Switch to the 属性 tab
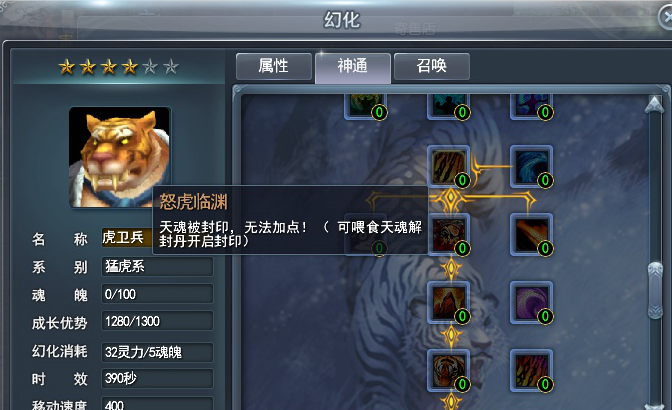 point(273,66)
